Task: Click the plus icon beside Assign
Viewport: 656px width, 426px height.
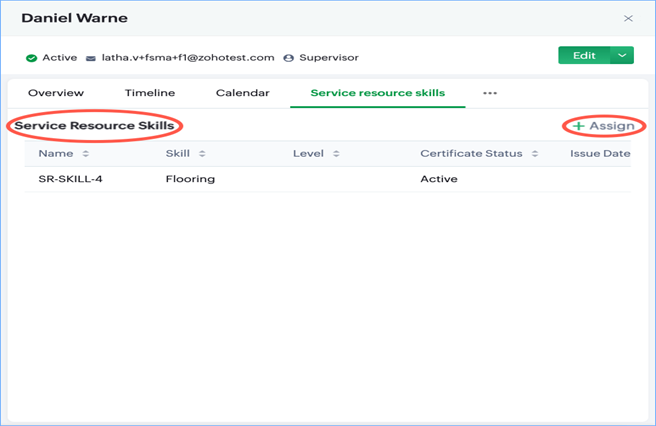Action: (x=579, y=126)
